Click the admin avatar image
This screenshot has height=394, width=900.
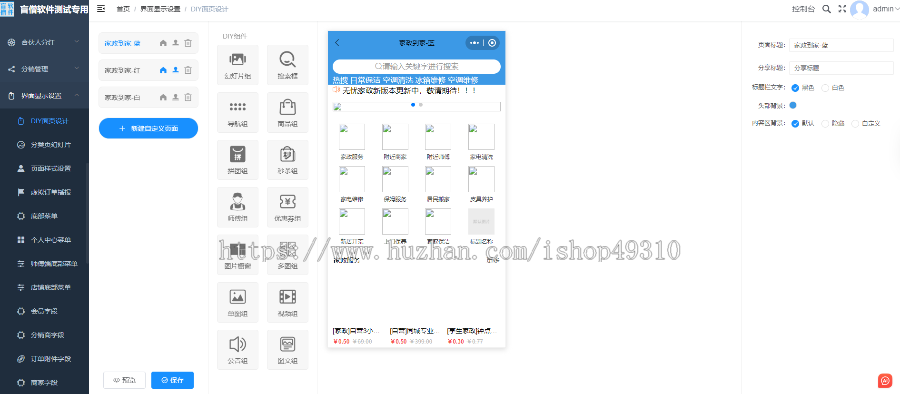[x=859, y=9]
